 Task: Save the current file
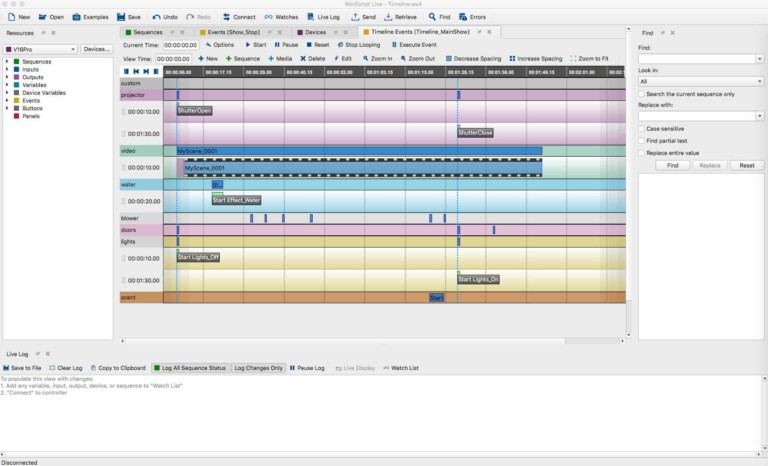[128, 17]
